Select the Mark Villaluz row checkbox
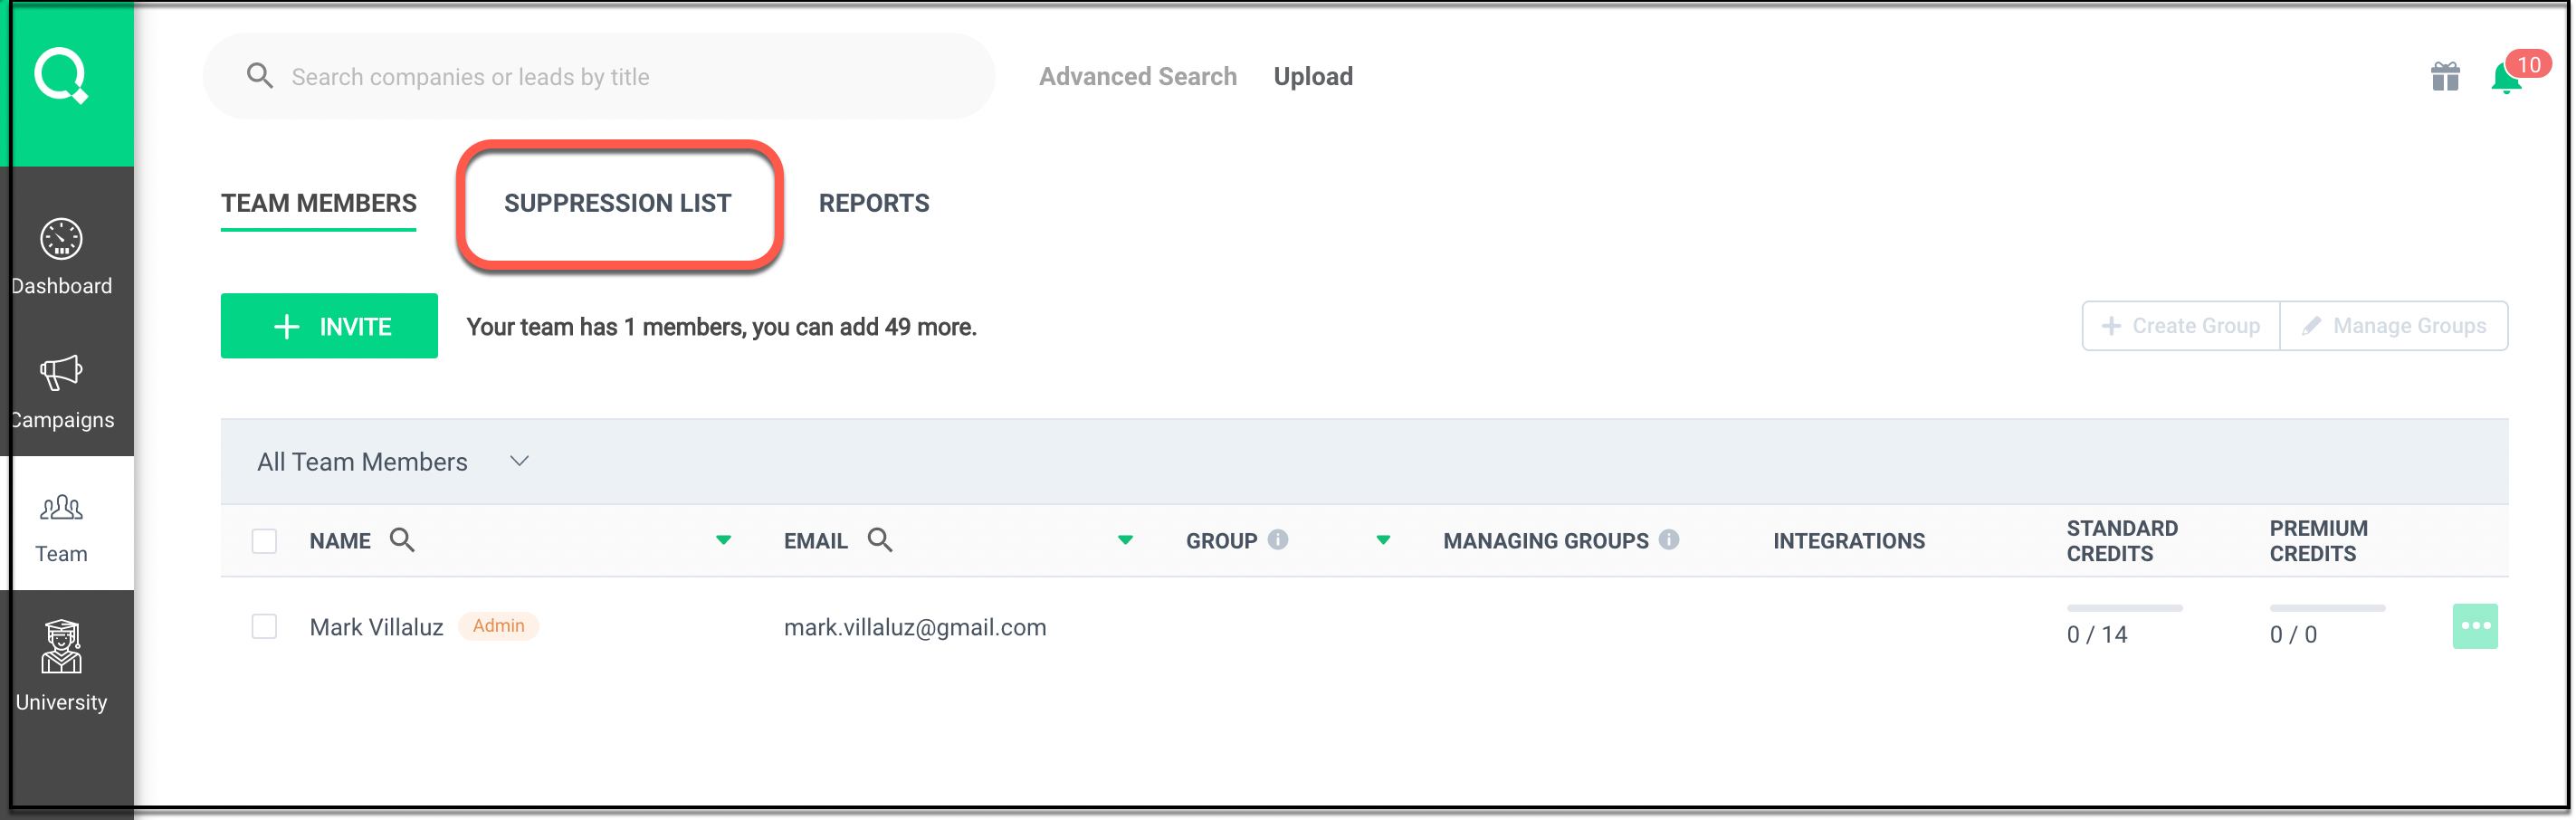Screen dimensions: 2576x820 [264, 627]
